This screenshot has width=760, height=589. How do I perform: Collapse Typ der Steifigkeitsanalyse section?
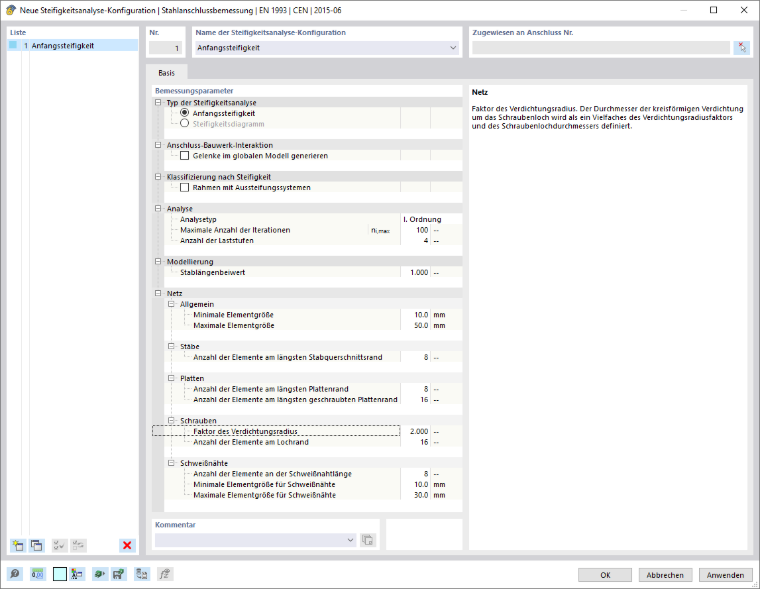point(158,102)
